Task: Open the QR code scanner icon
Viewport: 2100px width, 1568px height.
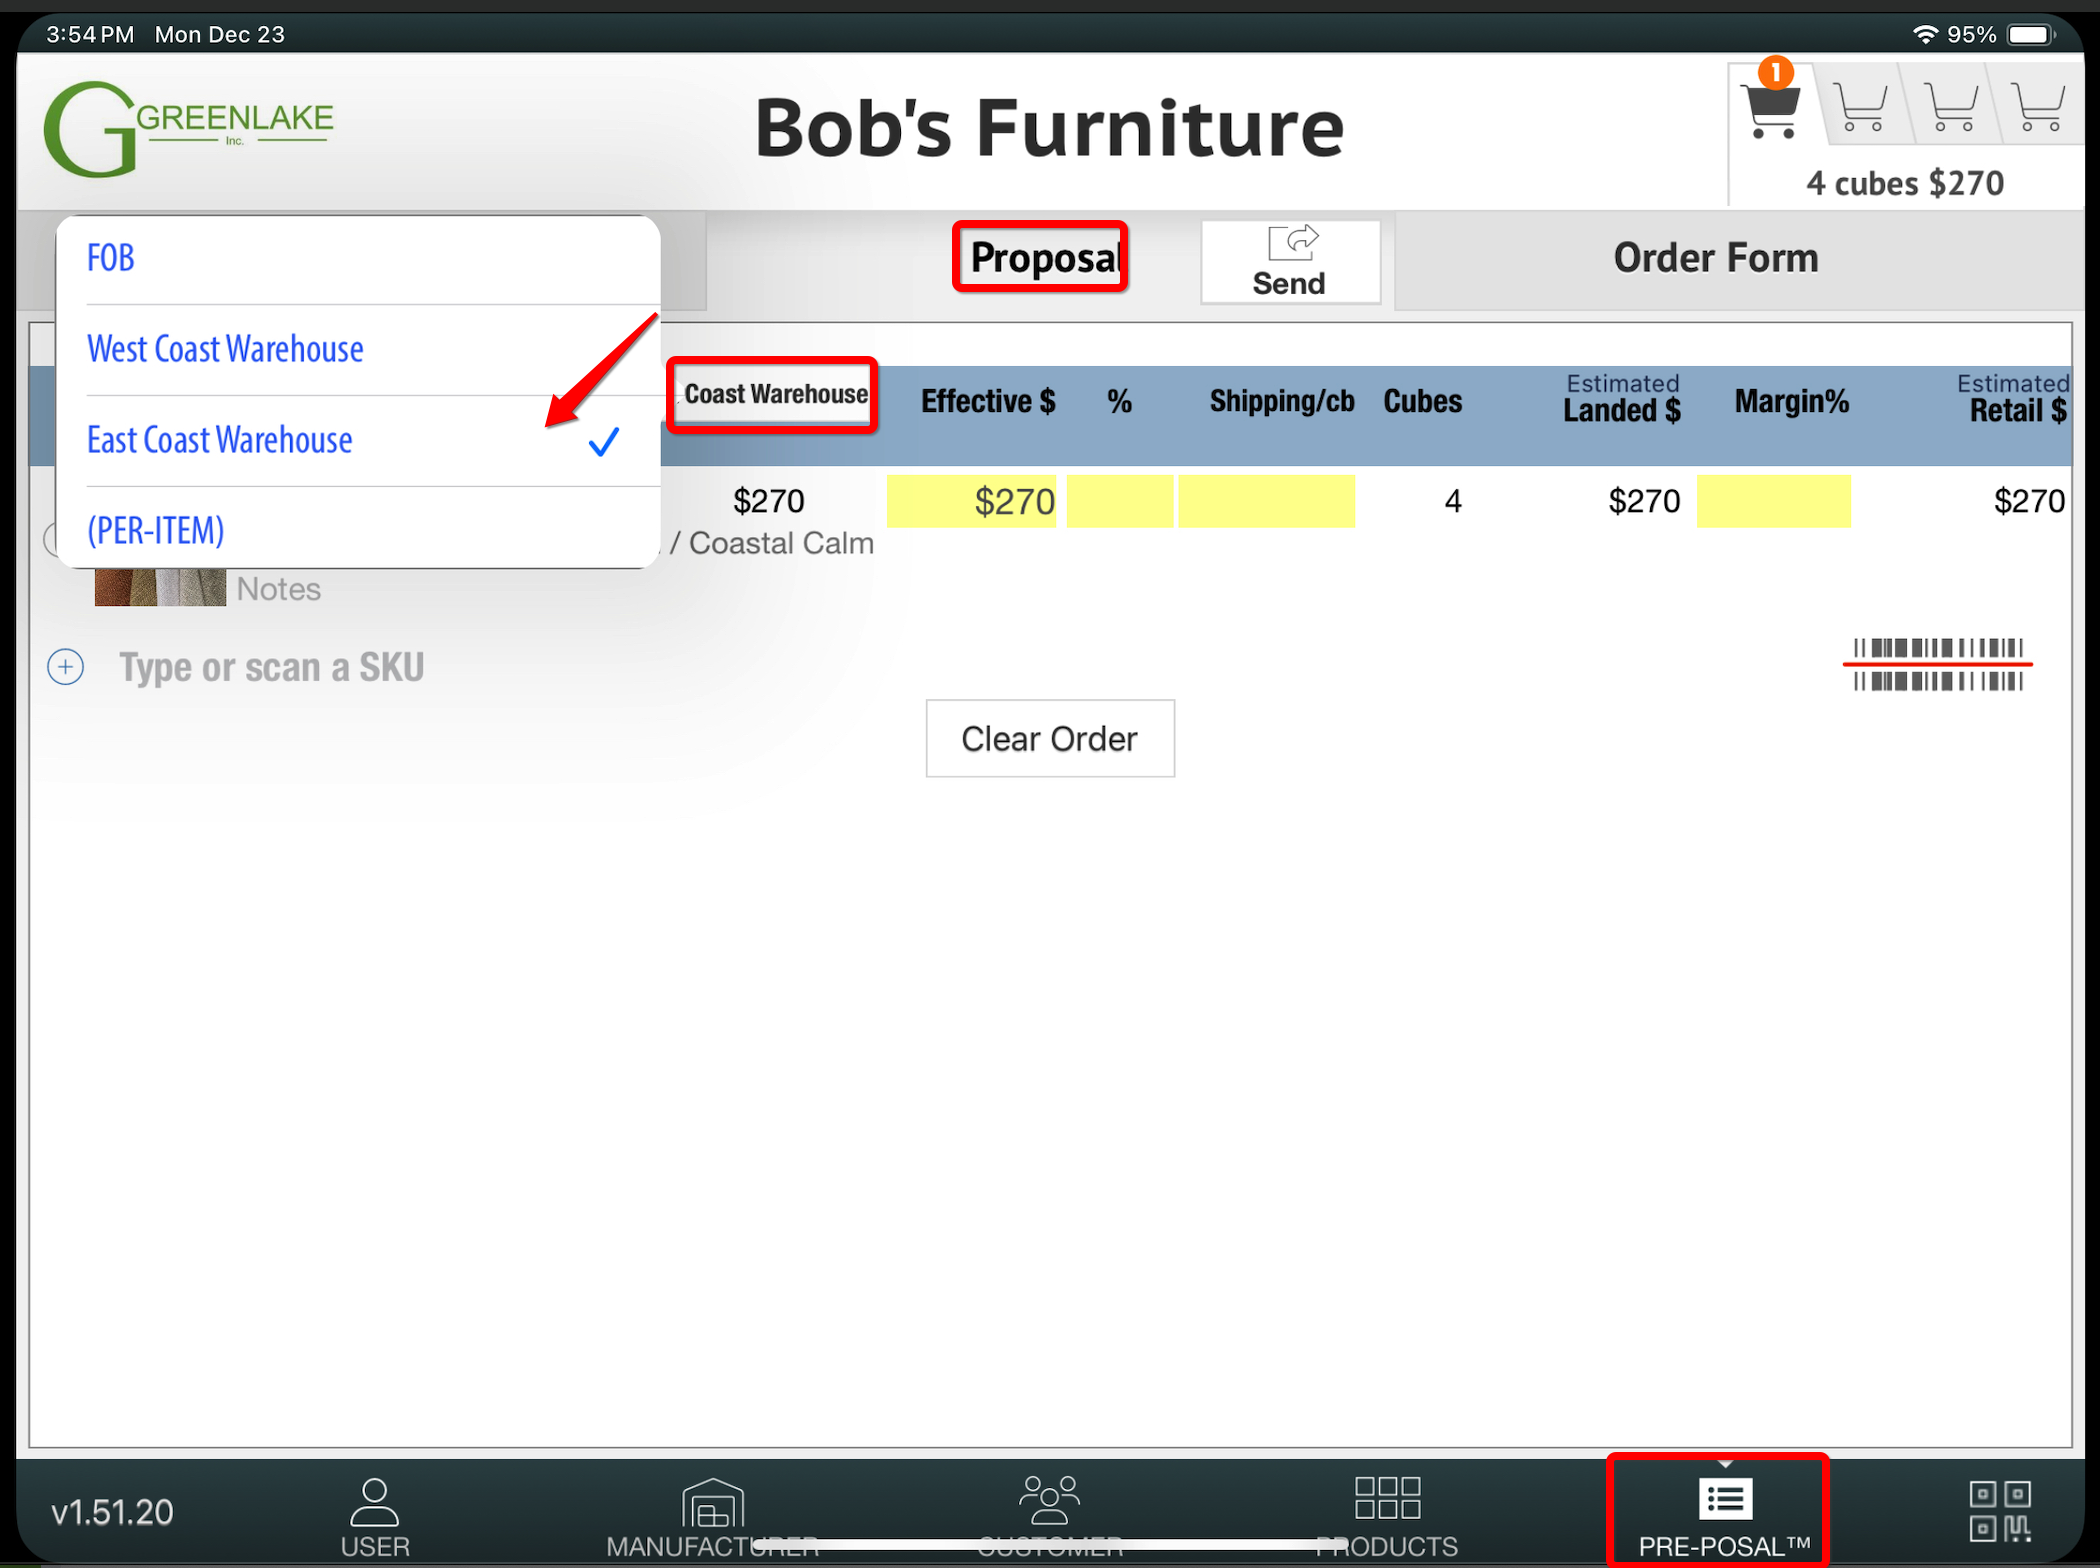Action: (1999, 1511)
